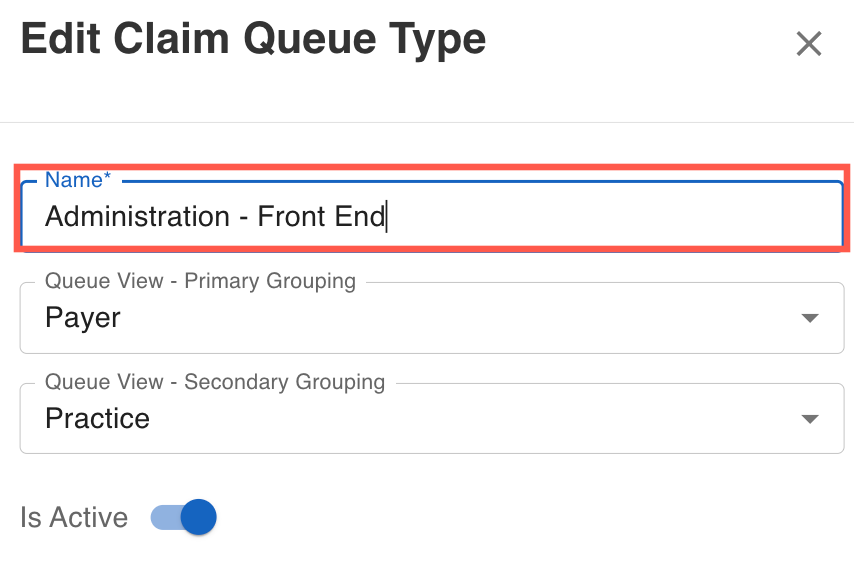Click the Name* field label

pos(76,180)
